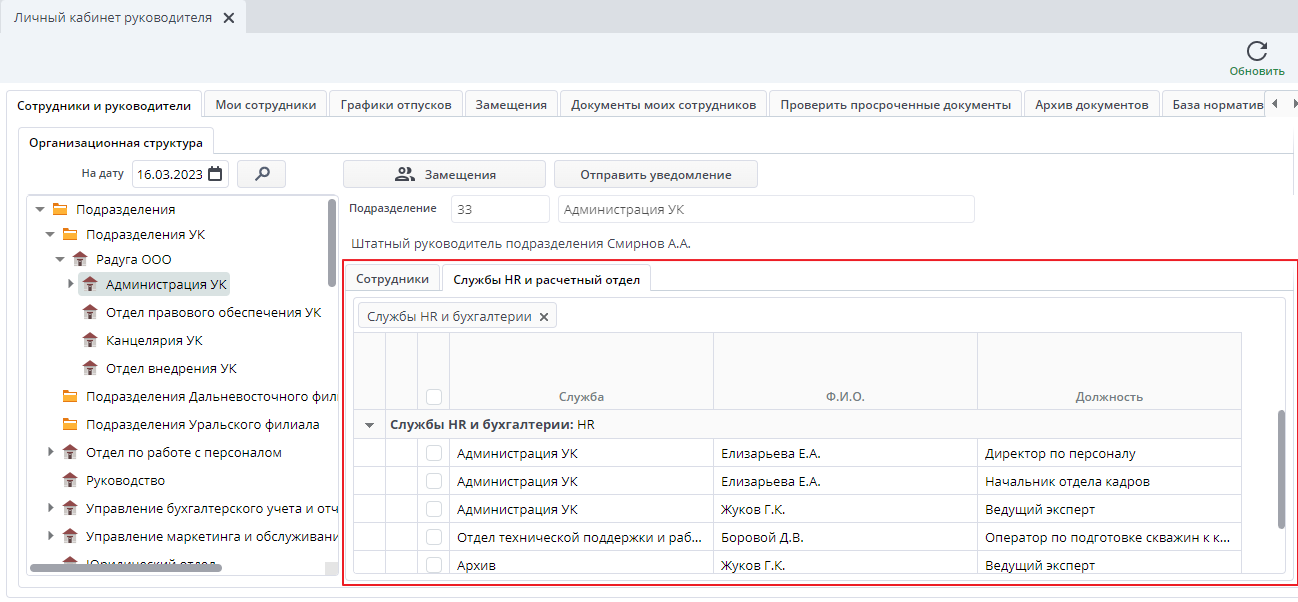Click the Подразделения УК folder icon
The width and height of the screenshot is (1298, 602).
(x=70, y=234)
